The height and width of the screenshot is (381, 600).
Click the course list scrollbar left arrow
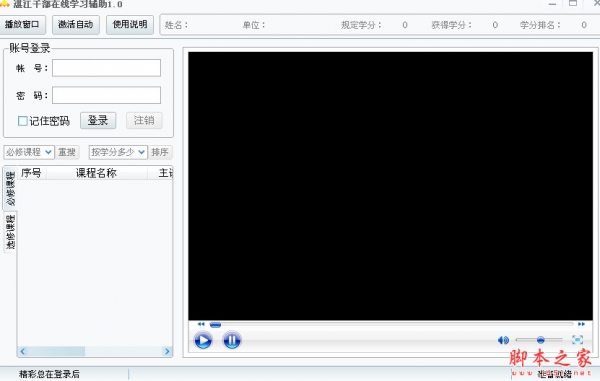pyautogui.click(x=23, y=351)
